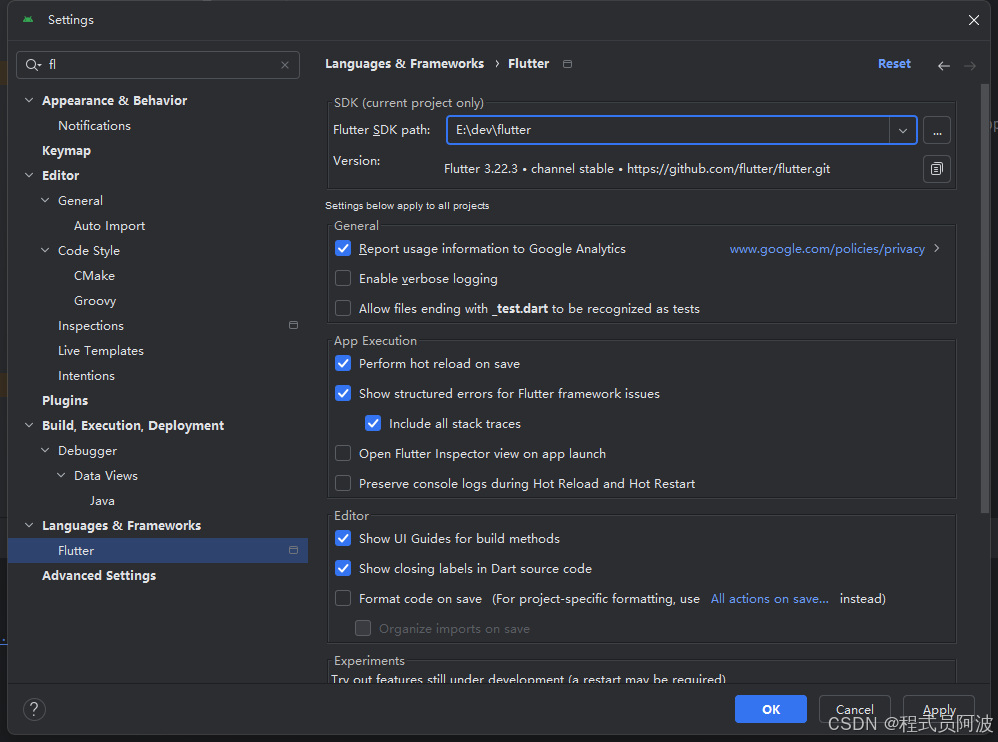Copy Flutter version info to clipboard
The height and width of the screenshot is (742, 998).
tap(936, 169)
